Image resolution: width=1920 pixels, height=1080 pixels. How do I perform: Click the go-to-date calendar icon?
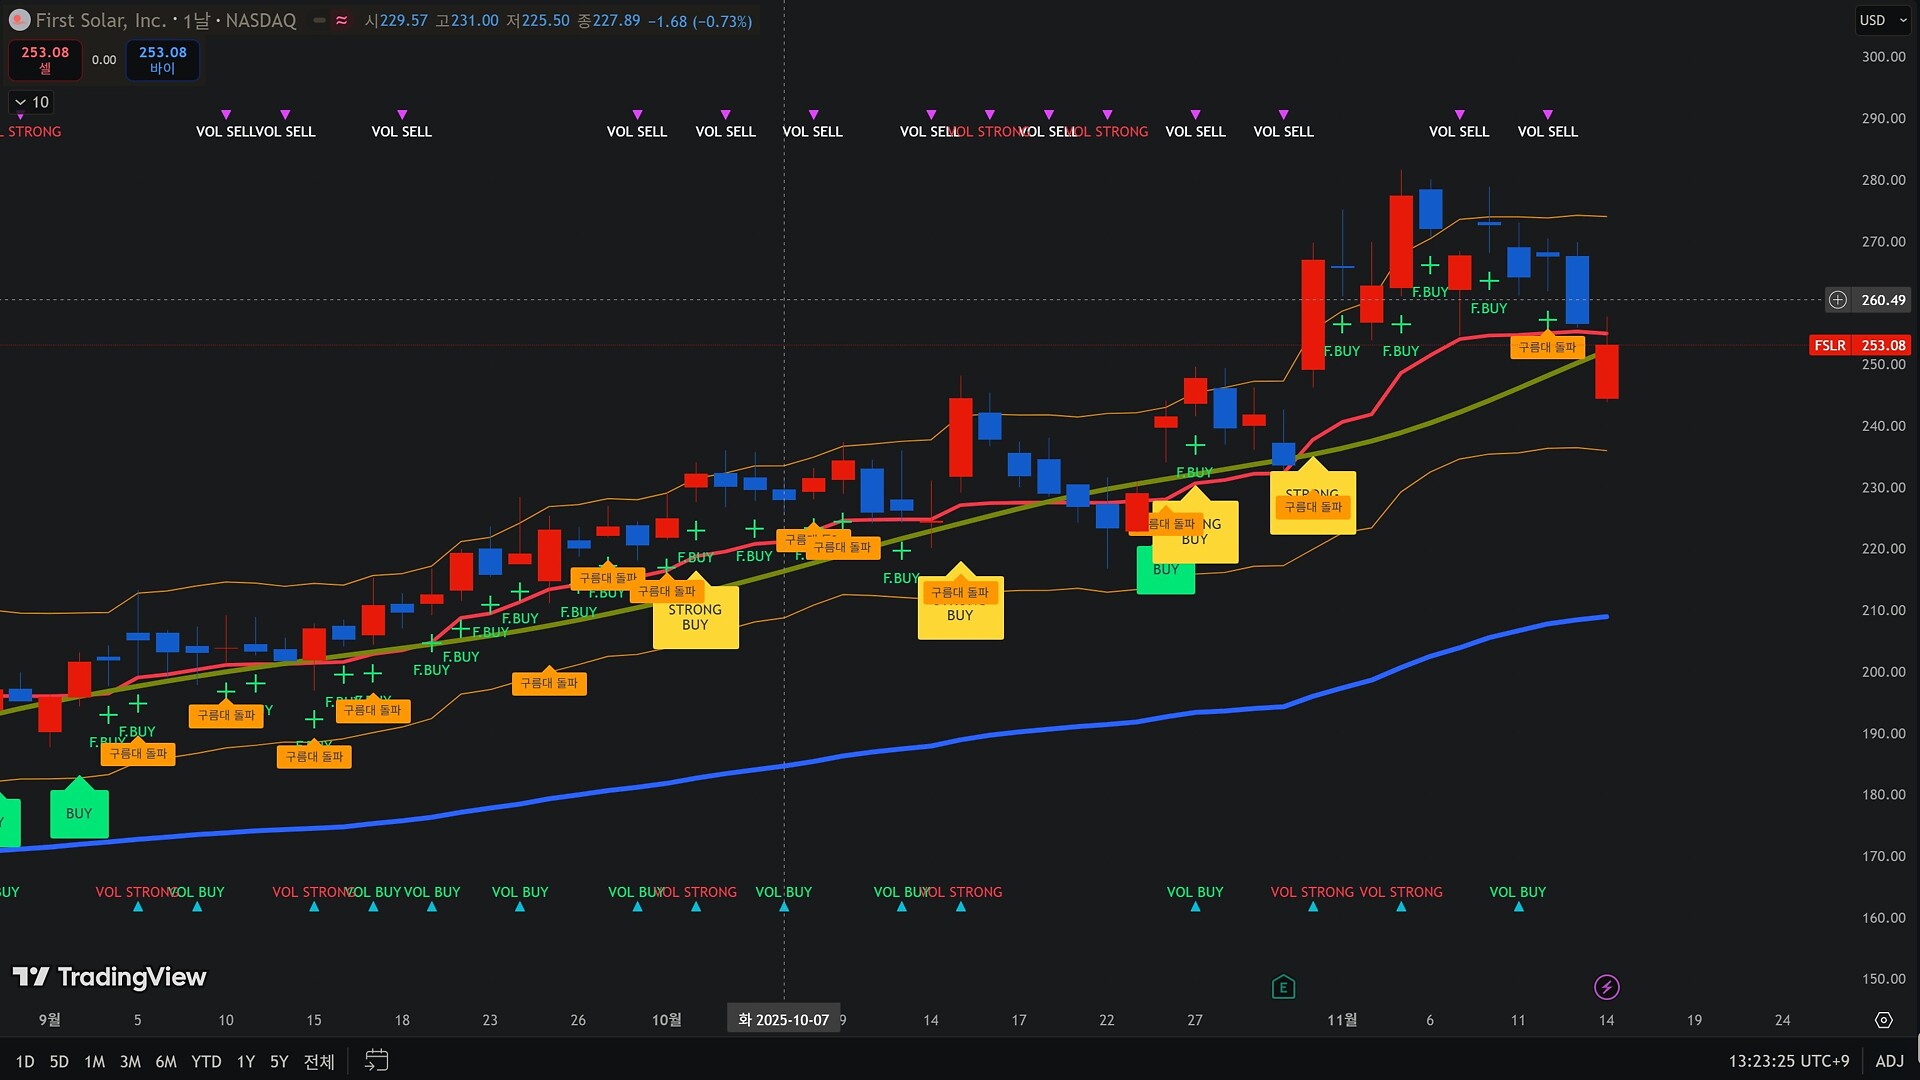(376, 1061)
